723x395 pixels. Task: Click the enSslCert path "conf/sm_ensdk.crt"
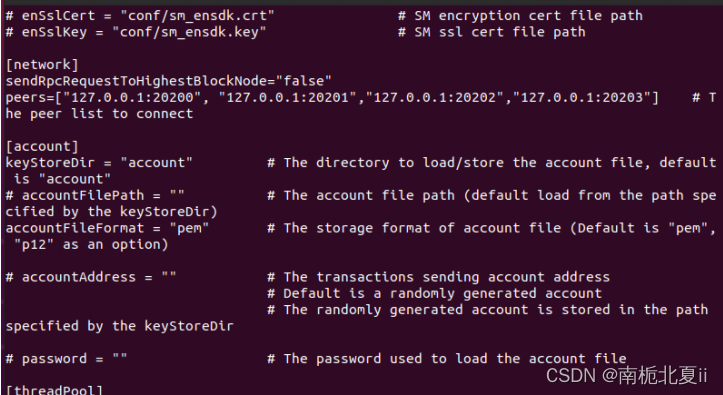coord(197,16)
